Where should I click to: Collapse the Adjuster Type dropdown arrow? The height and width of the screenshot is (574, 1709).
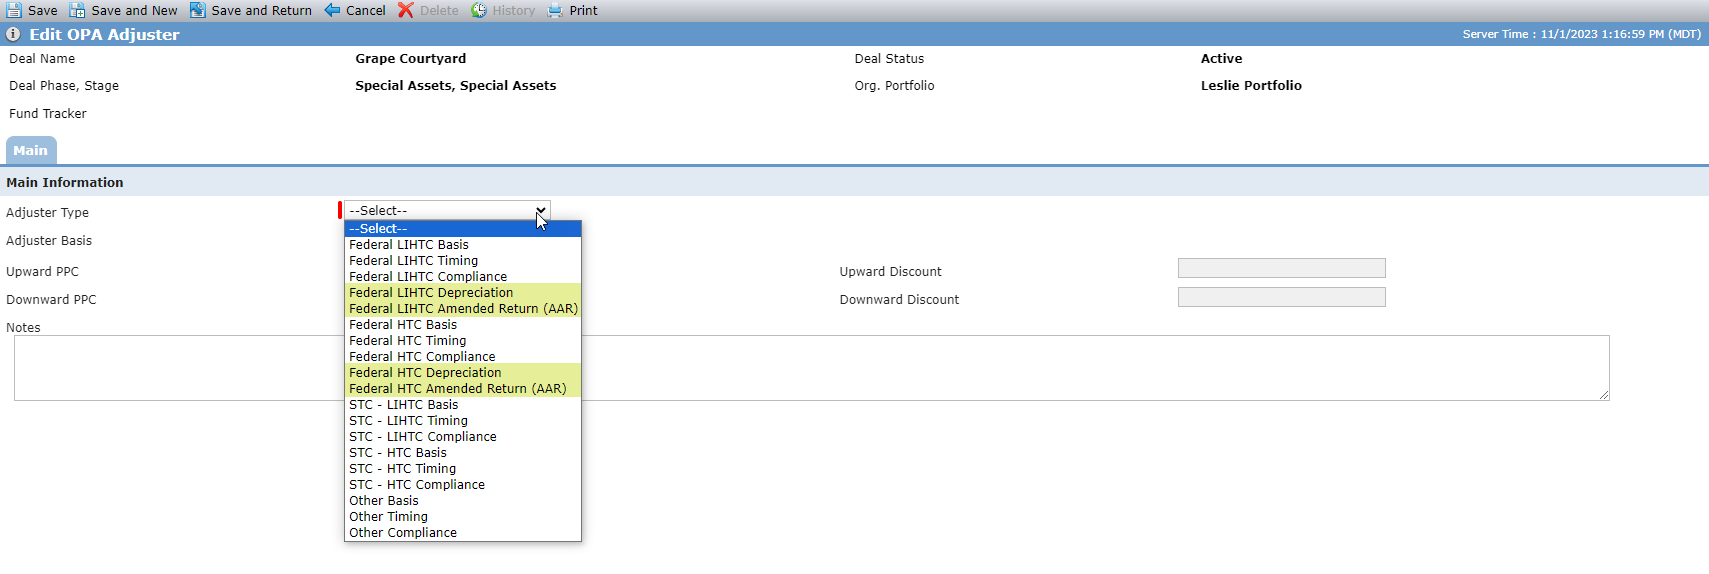pyautogui.click(x=541, y=211)
